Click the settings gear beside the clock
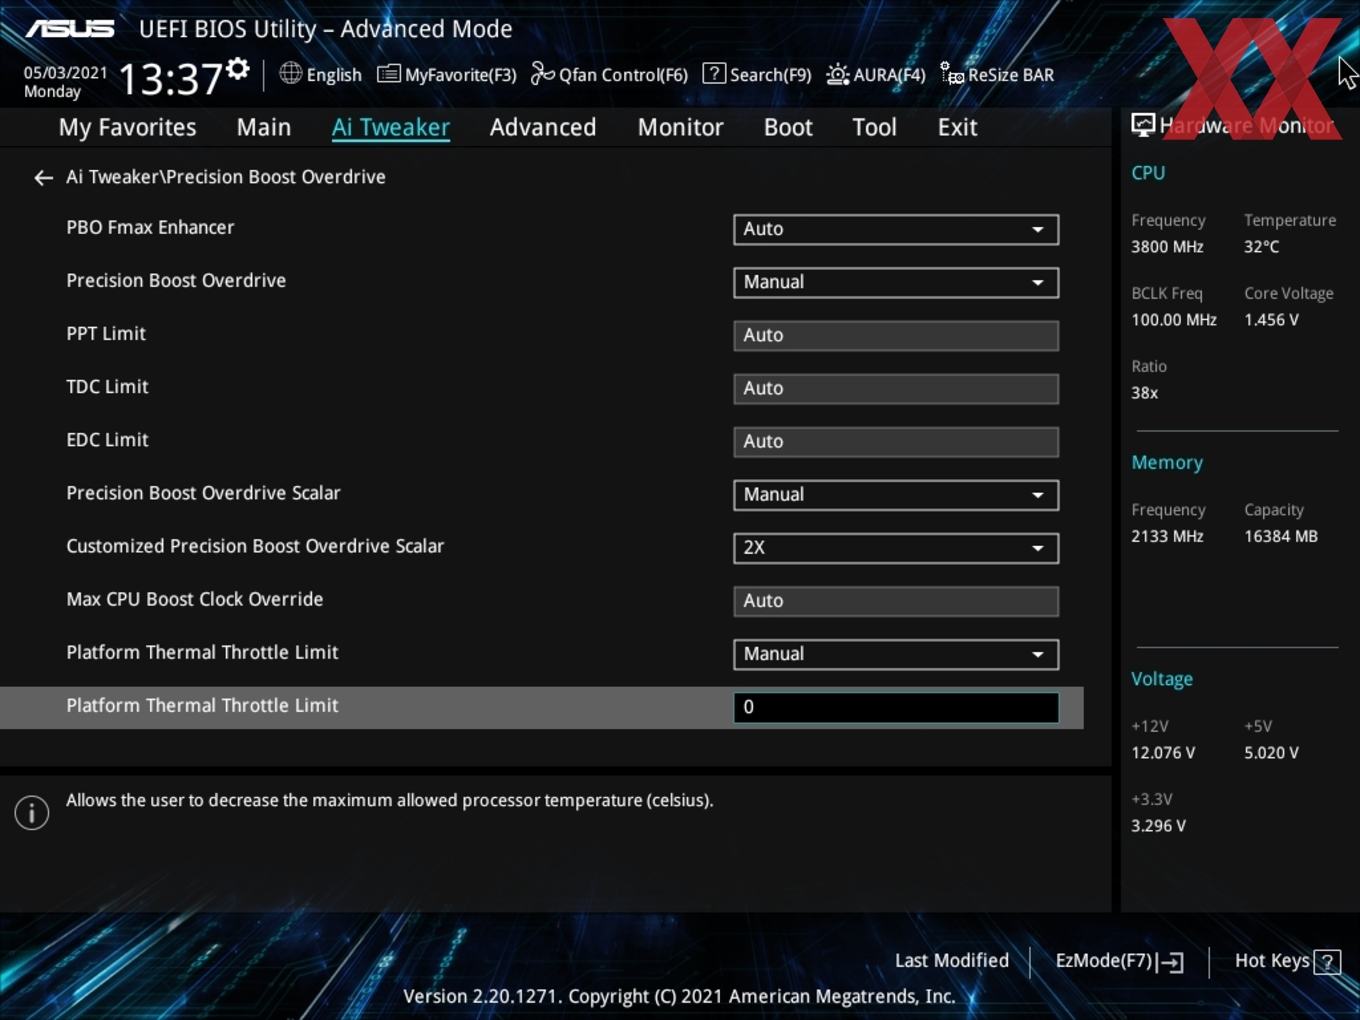Screen dimensions: 1360x1020 238,68
